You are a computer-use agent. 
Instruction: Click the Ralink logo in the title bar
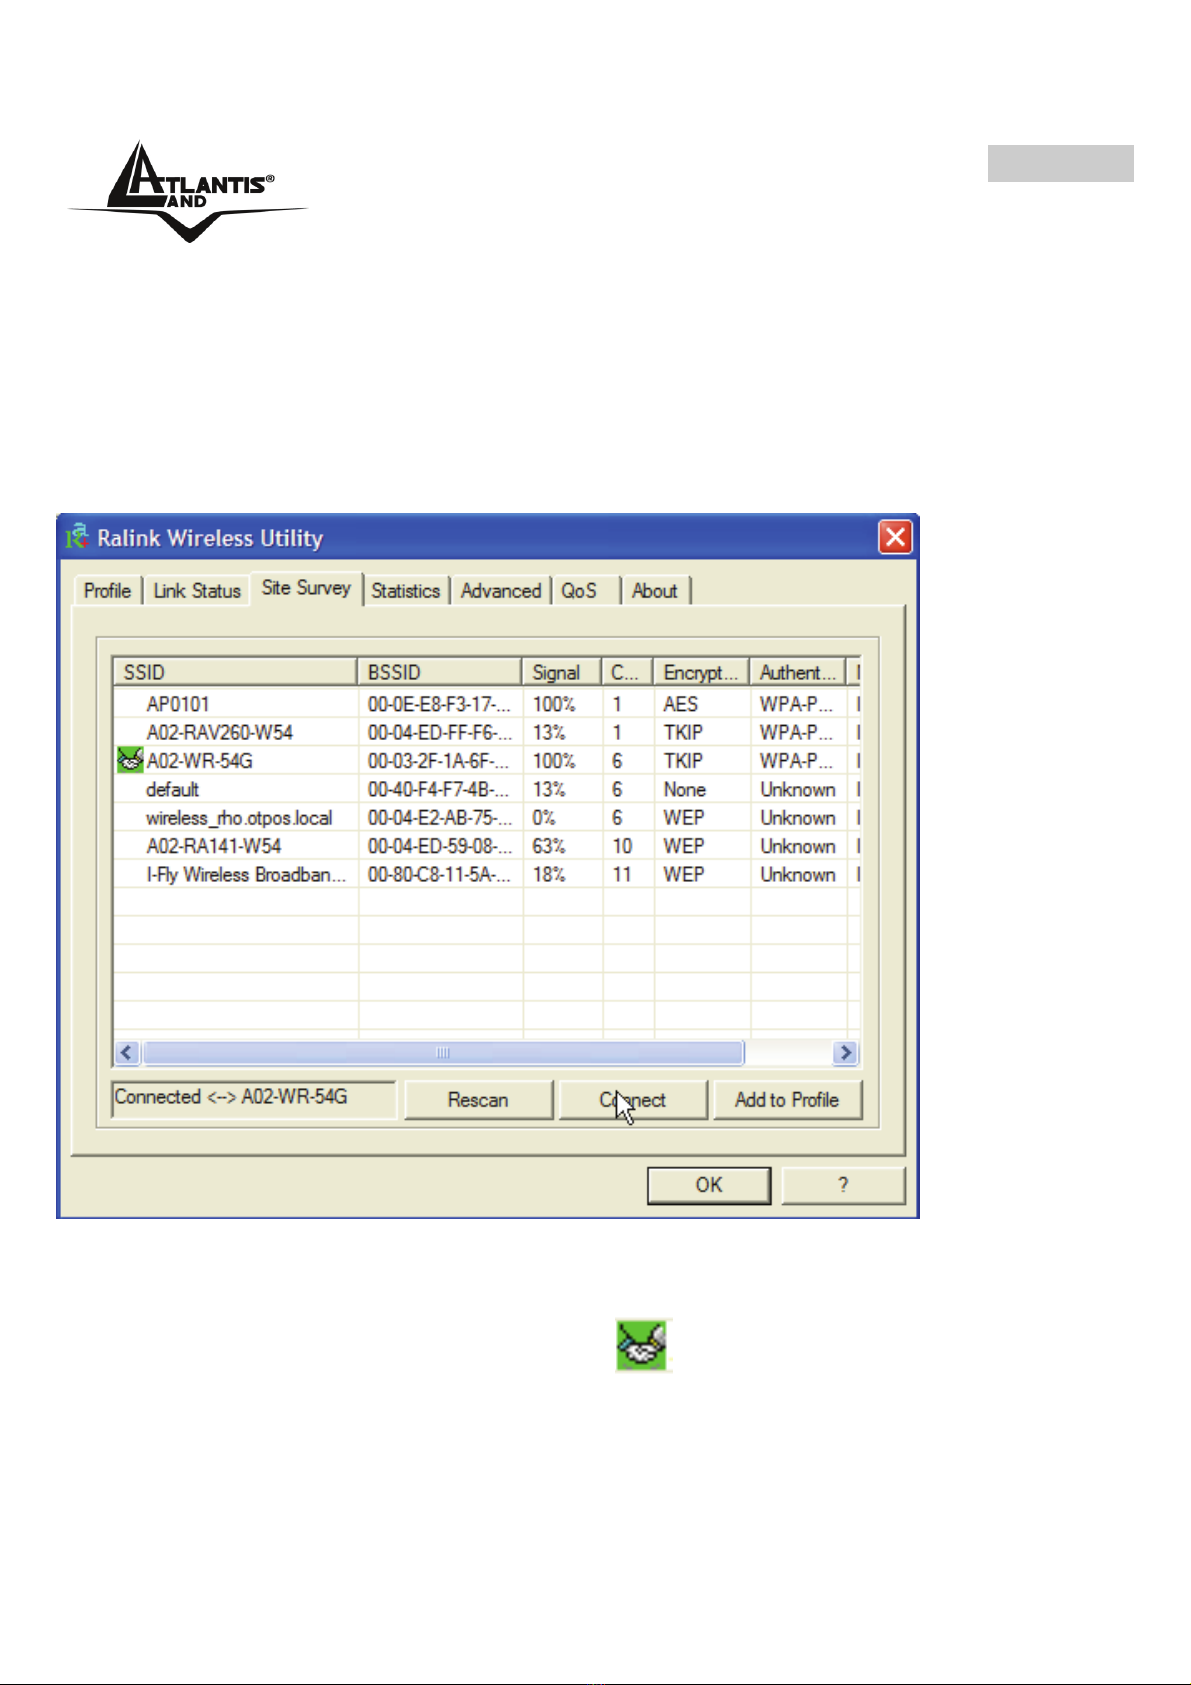coord(77,537)
